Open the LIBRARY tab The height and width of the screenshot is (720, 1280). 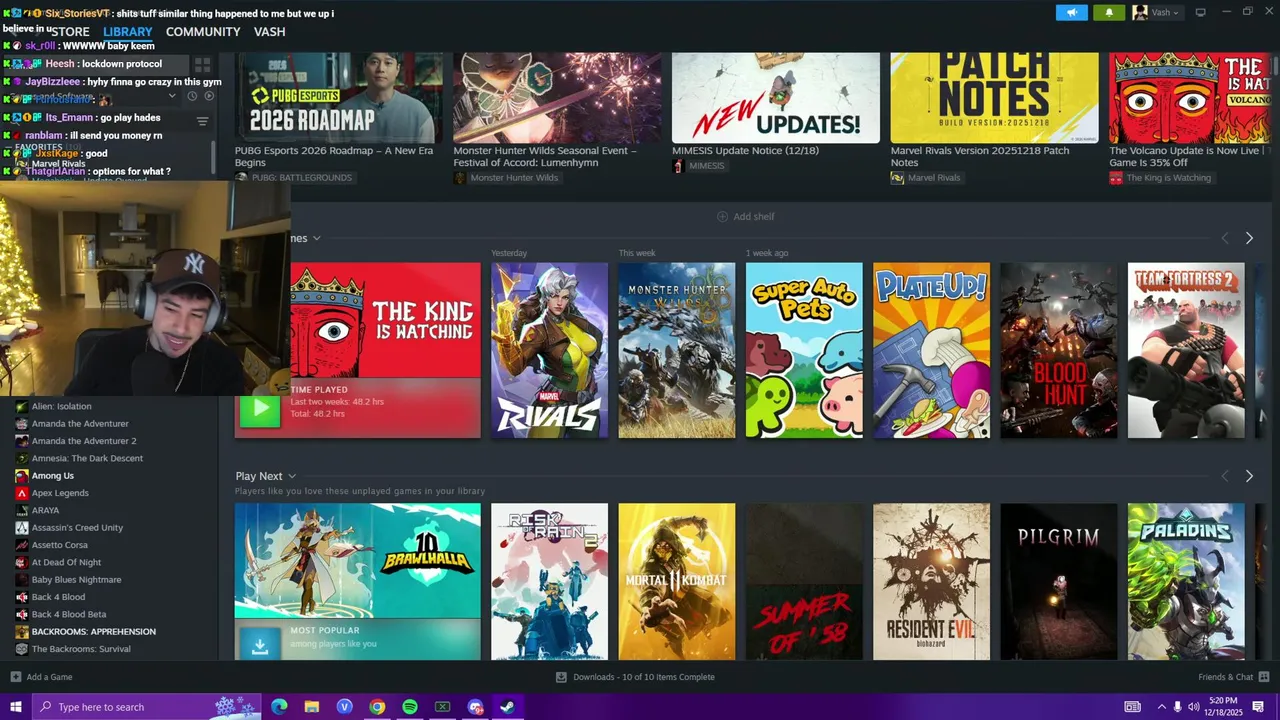click(127, 32)
